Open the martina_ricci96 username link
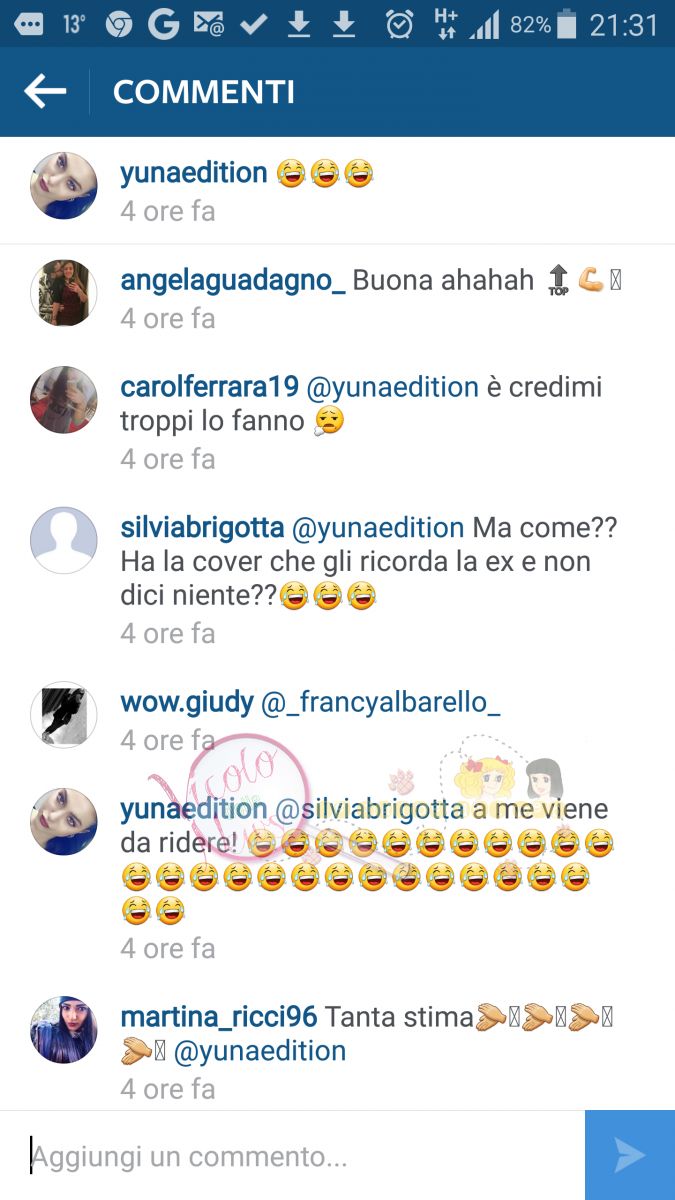This screenshot has width=675, height=1200. click(218, 1018)
